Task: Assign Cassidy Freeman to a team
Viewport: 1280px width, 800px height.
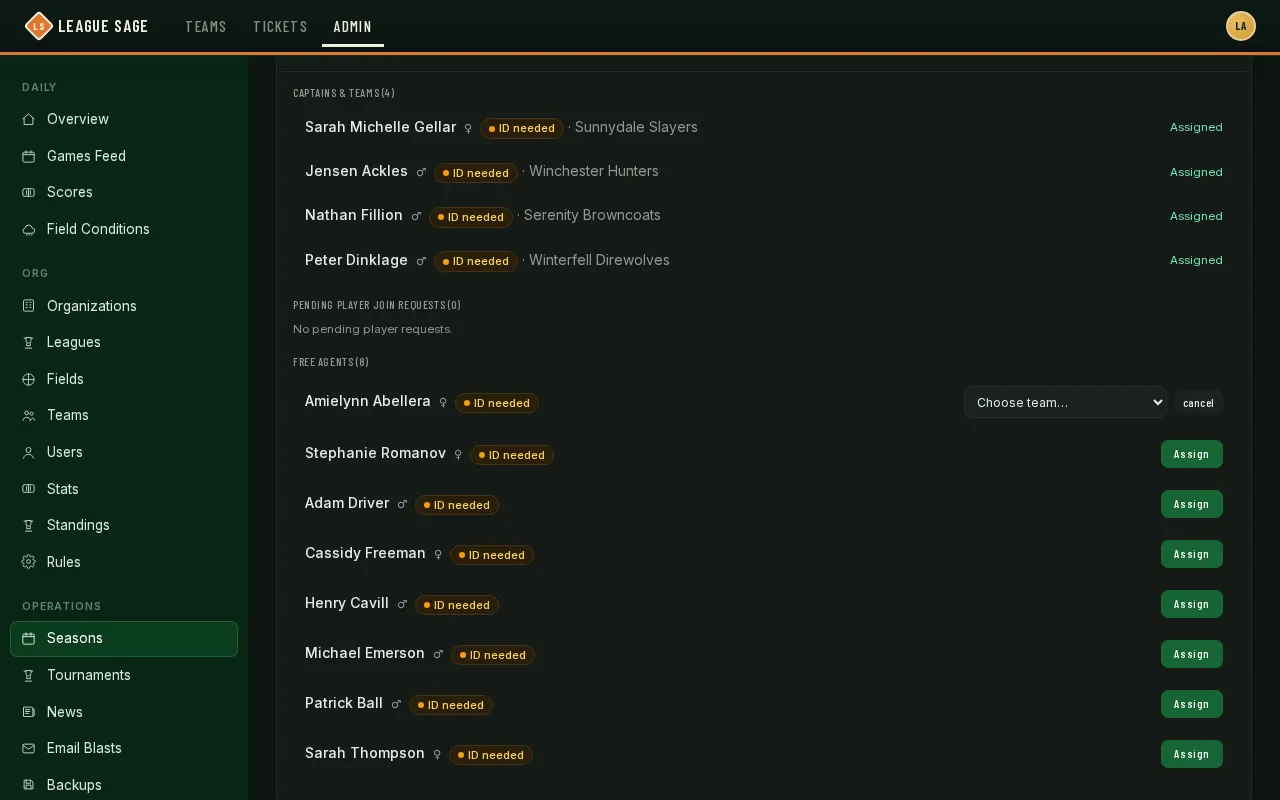Action: [x=1192, y=554]
